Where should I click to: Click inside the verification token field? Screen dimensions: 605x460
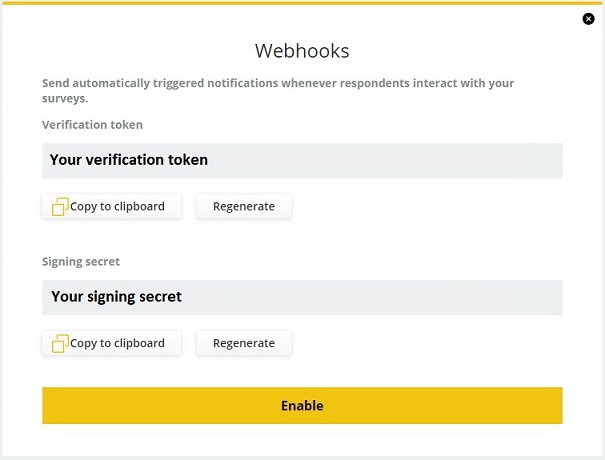[x=302, y=161]
